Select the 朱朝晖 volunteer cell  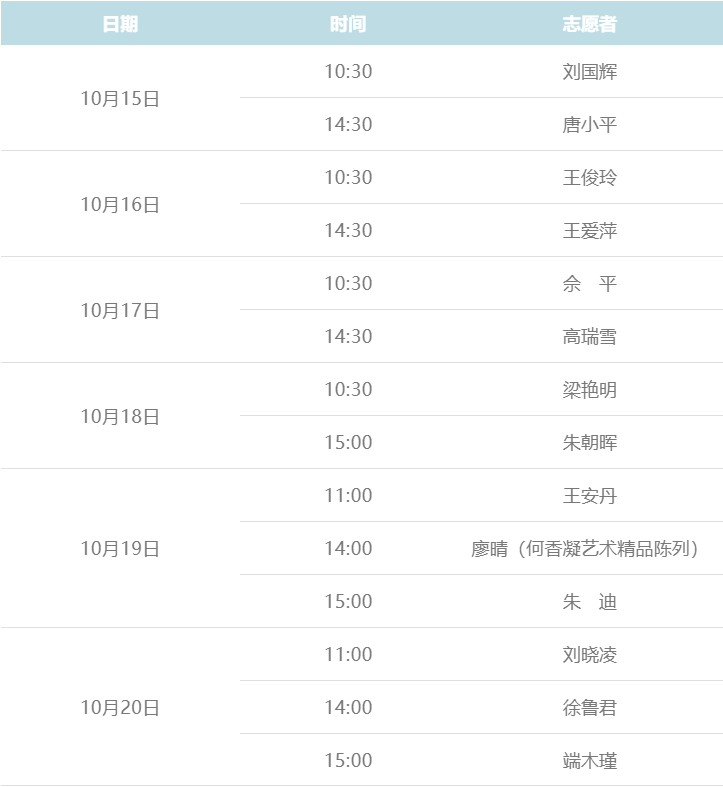point(589,443)
